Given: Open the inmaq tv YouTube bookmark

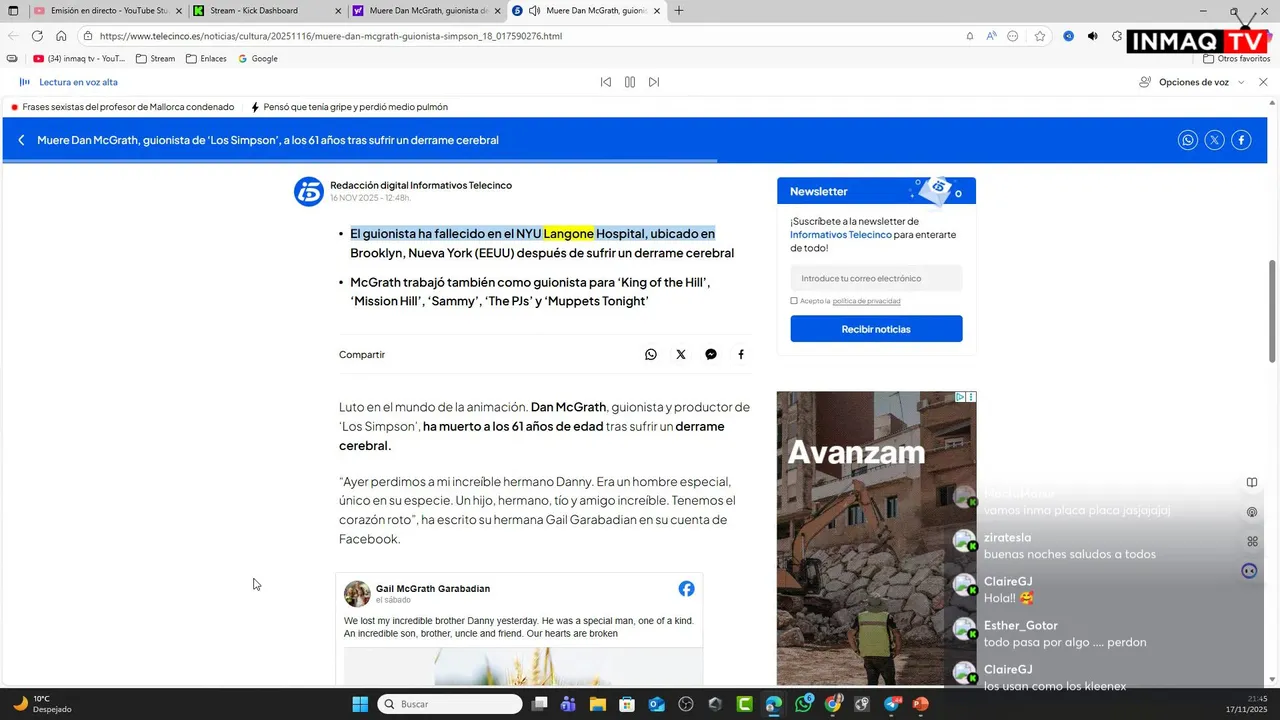Looking at the screenshot, I should click(x=79, y=59).
